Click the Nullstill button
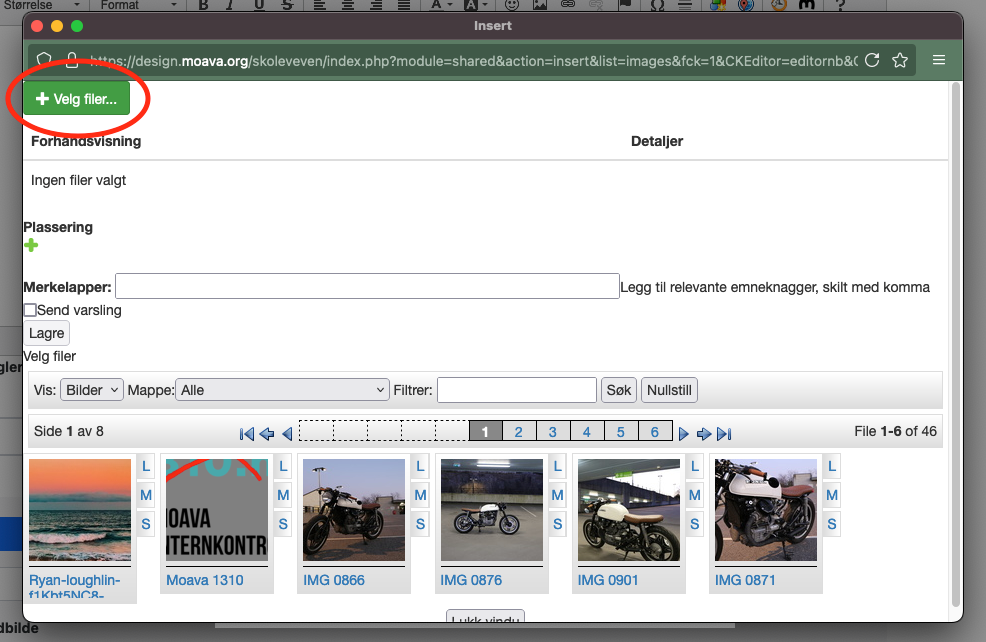 (669, 390)
